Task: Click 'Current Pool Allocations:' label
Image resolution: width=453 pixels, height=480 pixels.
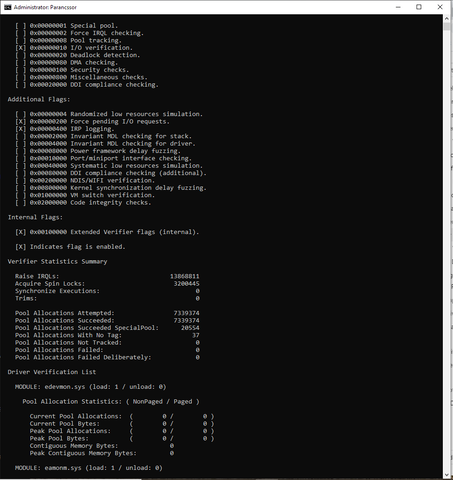Action: (x=76, y=416)
